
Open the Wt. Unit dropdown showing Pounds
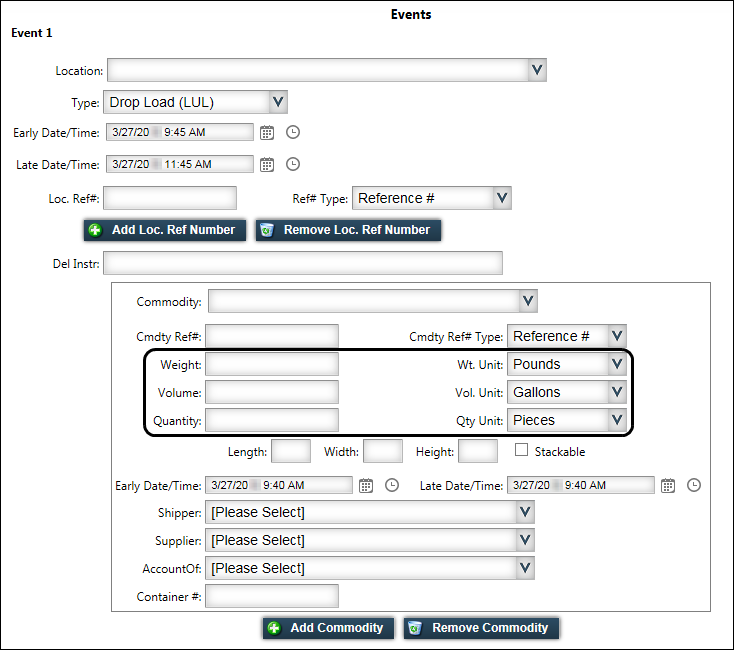(x=617, y=365)
